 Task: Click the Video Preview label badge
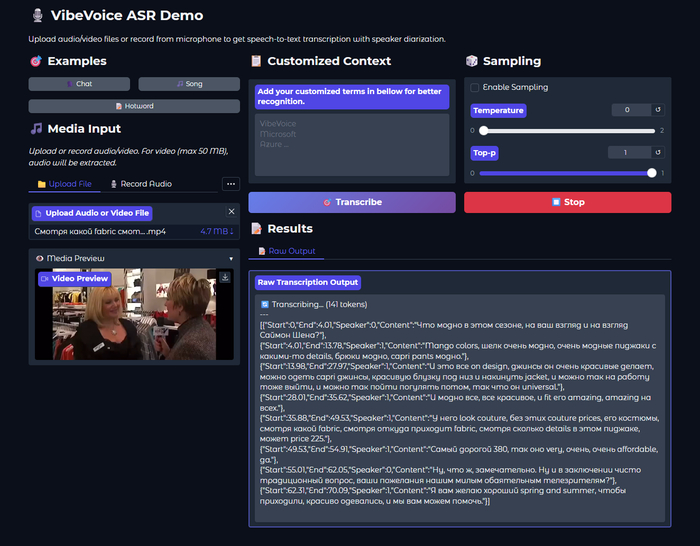point(73,279)
